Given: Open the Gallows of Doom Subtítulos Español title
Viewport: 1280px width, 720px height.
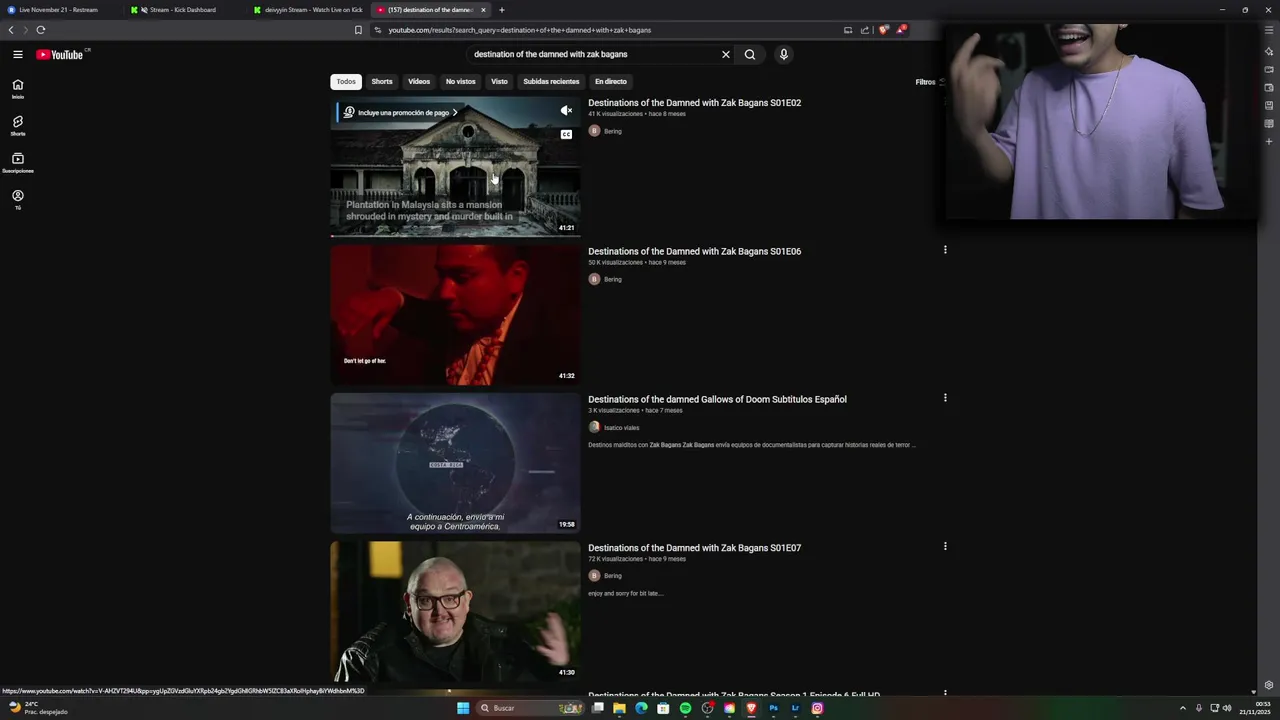Looking at the screenshot, I should click(717, 399).
